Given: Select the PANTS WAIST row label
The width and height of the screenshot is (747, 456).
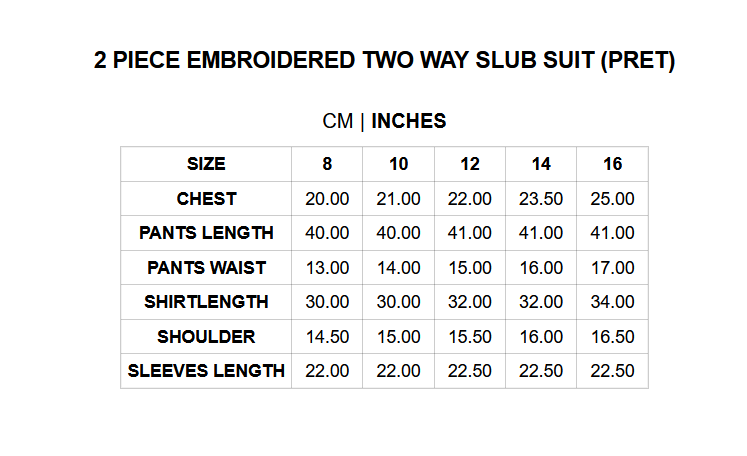Looking at the screenshot, I should coord(206,268).
